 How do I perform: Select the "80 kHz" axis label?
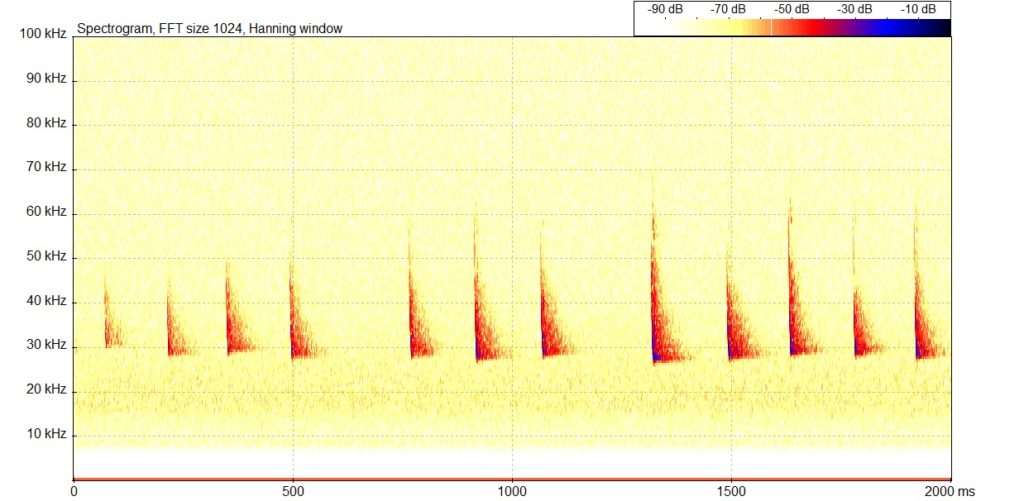(46, 123)
